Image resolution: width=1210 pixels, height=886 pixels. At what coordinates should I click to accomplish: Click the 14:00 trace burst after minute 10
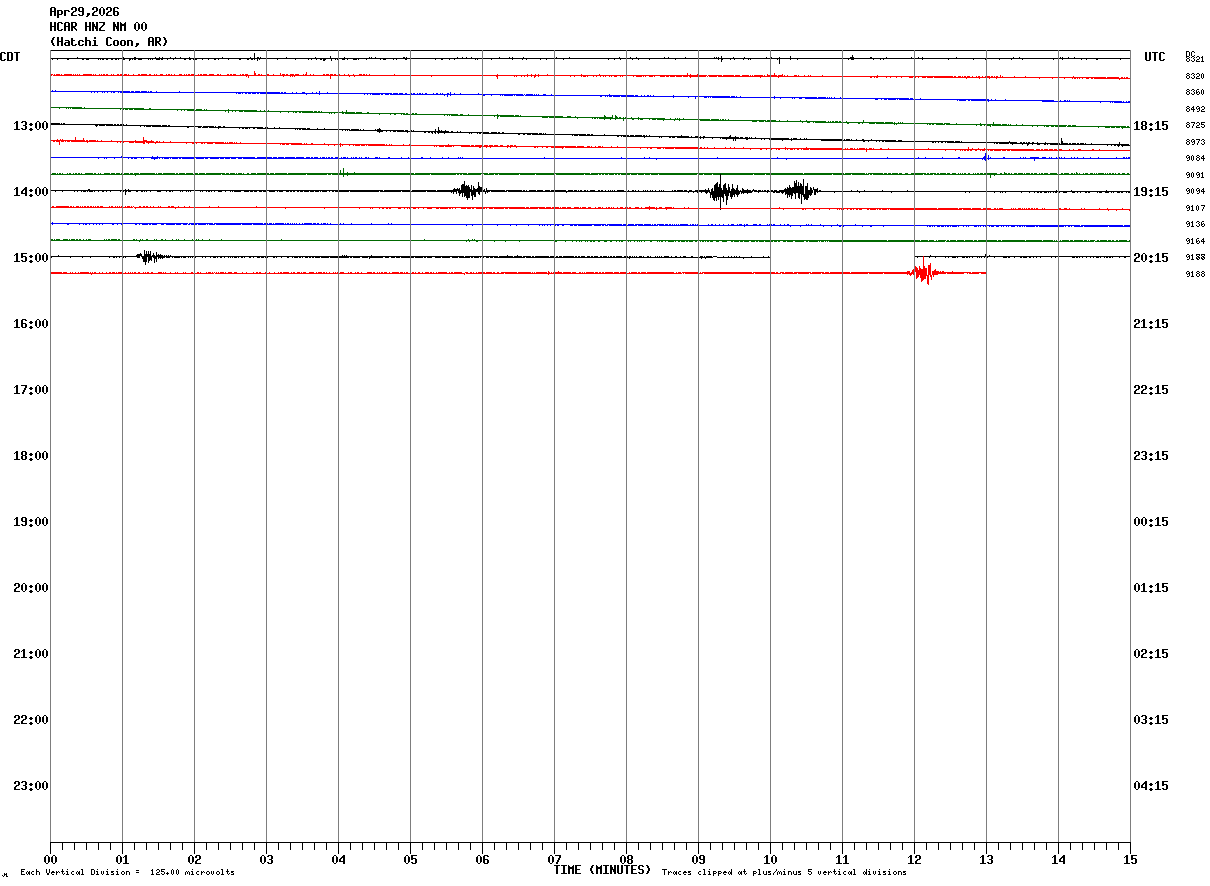click(801, 190)
